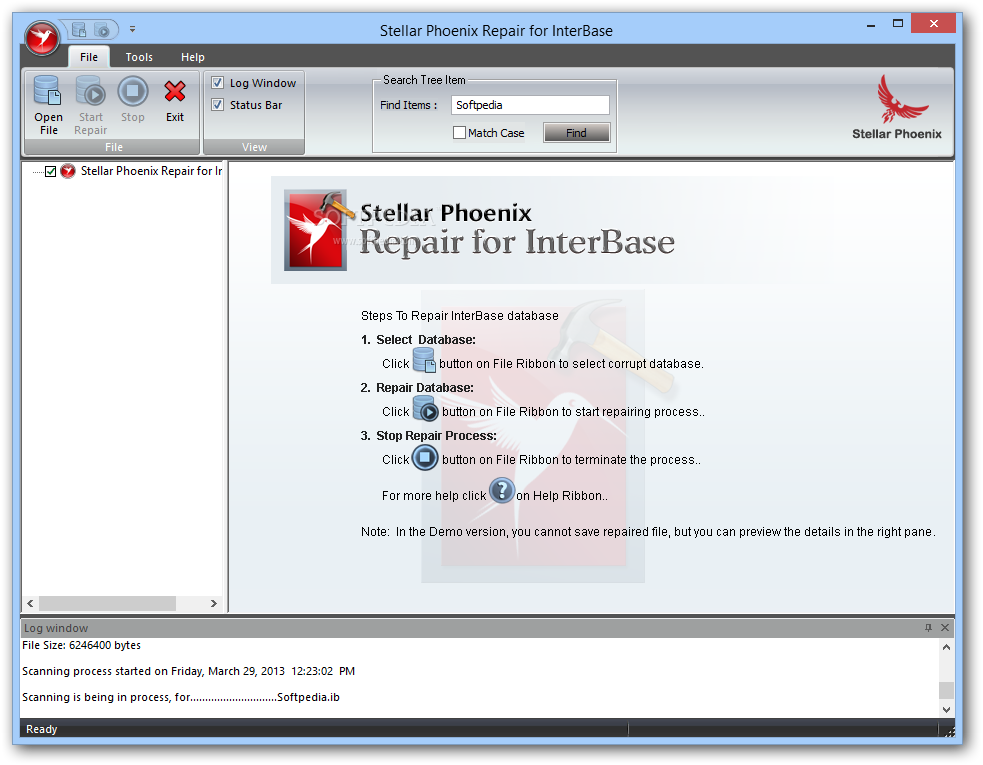Click the '2. Repair Database:' step heading
The image size is (983, 765).
click(417, 388)
